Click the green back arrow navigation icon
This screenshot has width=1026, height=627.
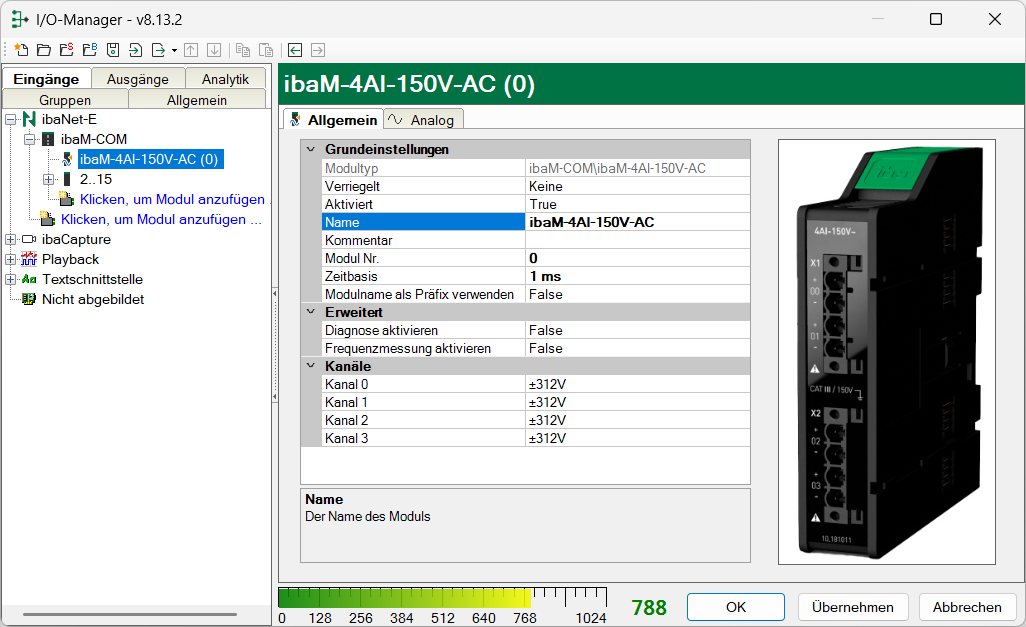click(295, 50)
